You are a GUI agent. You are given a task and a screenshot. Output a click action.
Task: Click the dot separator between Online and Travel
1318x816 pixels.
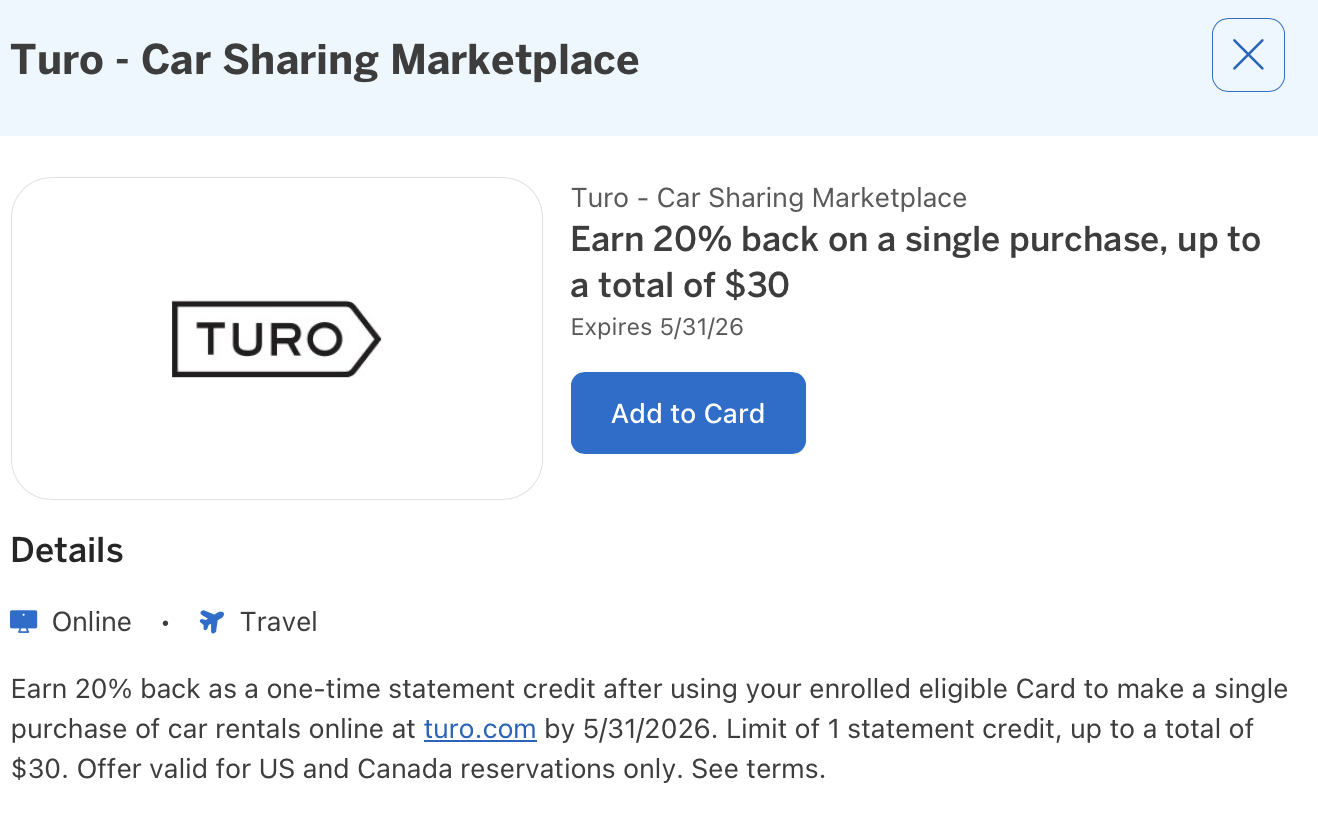pos(165,622)
